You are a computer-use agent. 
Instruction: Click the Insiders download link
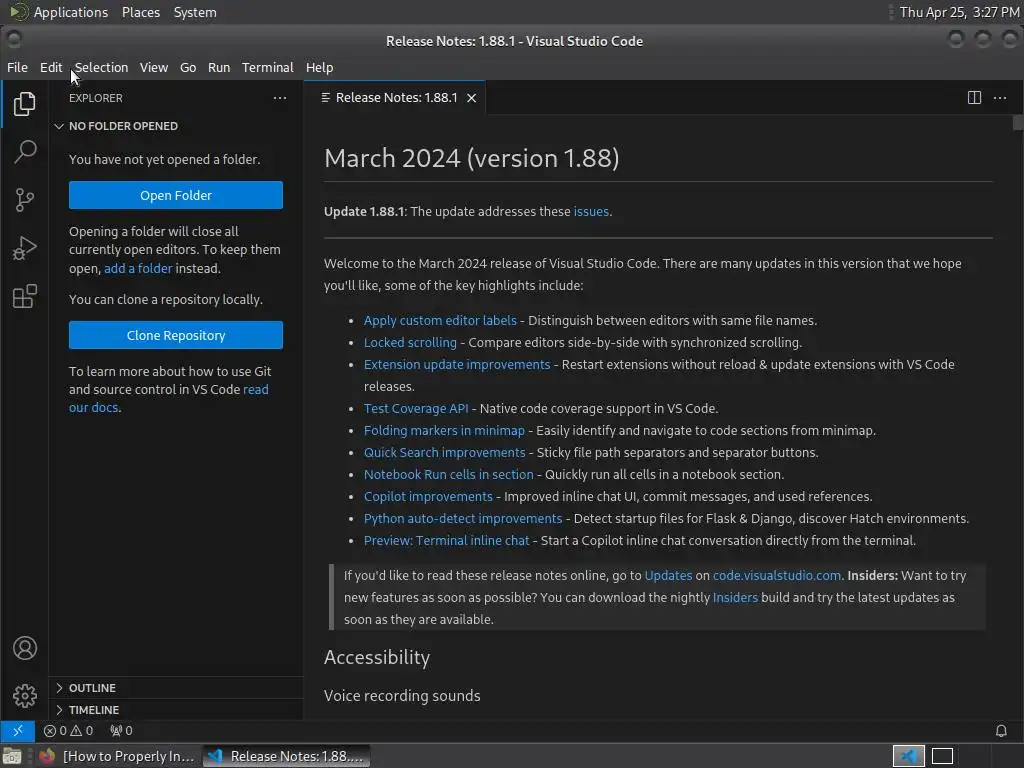pyautogui.click(x=735, y=598)
